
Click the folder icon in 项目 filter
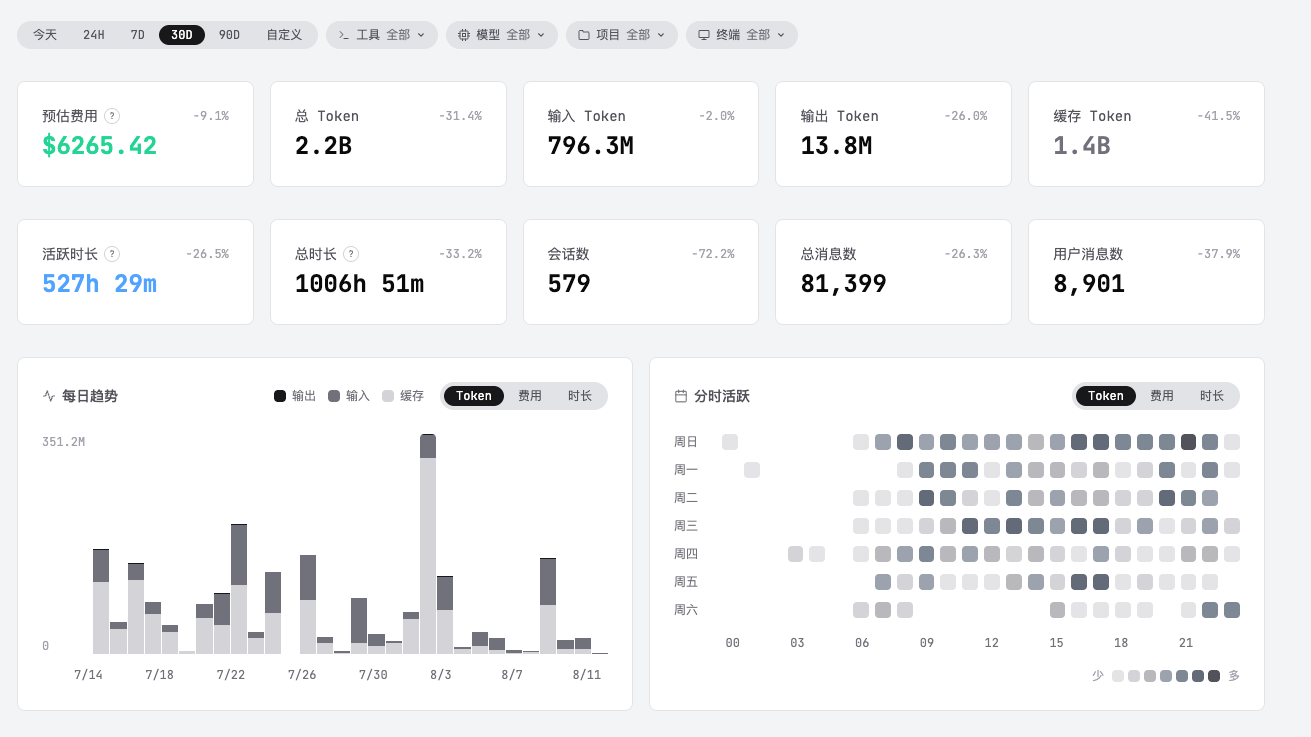(584, 35)
